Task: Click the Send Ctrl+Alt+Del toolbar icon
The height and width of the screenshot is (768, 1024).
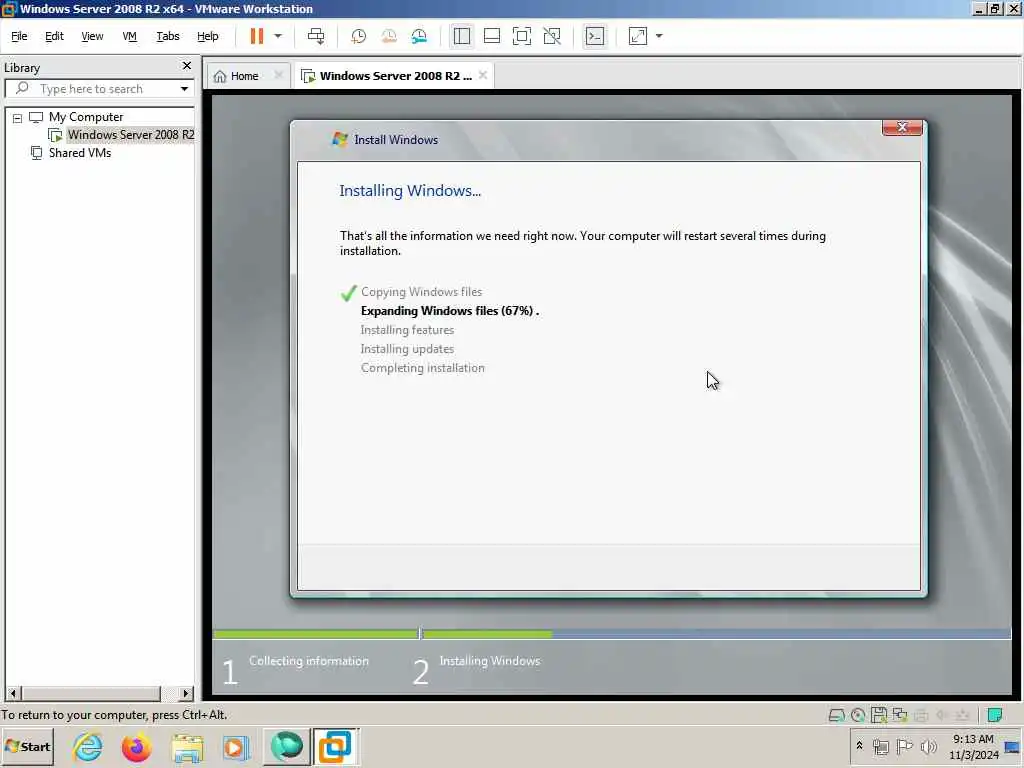Action: (316, 36)
